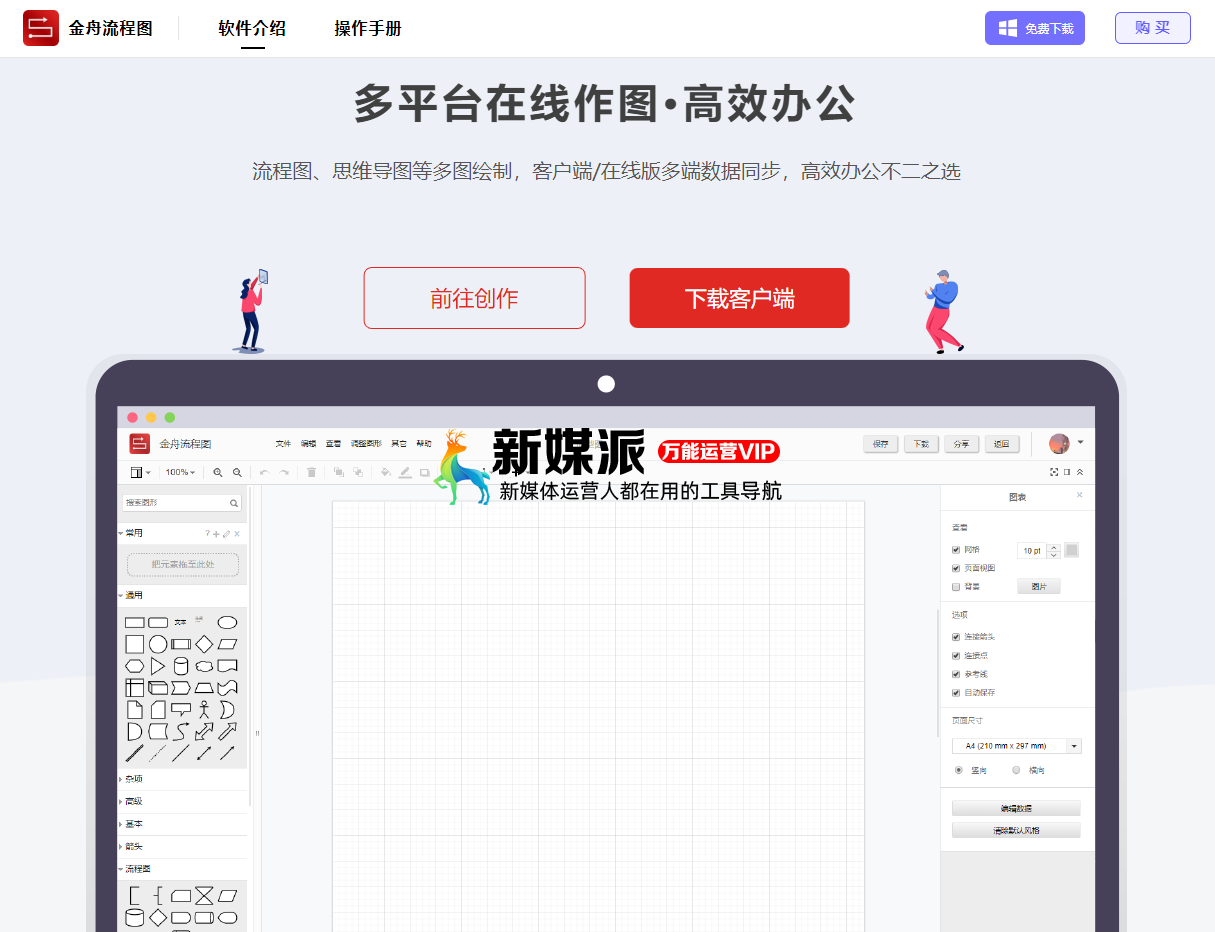Screen dimensions: 1215x932
Task: Click the 金舟流程图 logo in the website header
Action: point(88,28)
